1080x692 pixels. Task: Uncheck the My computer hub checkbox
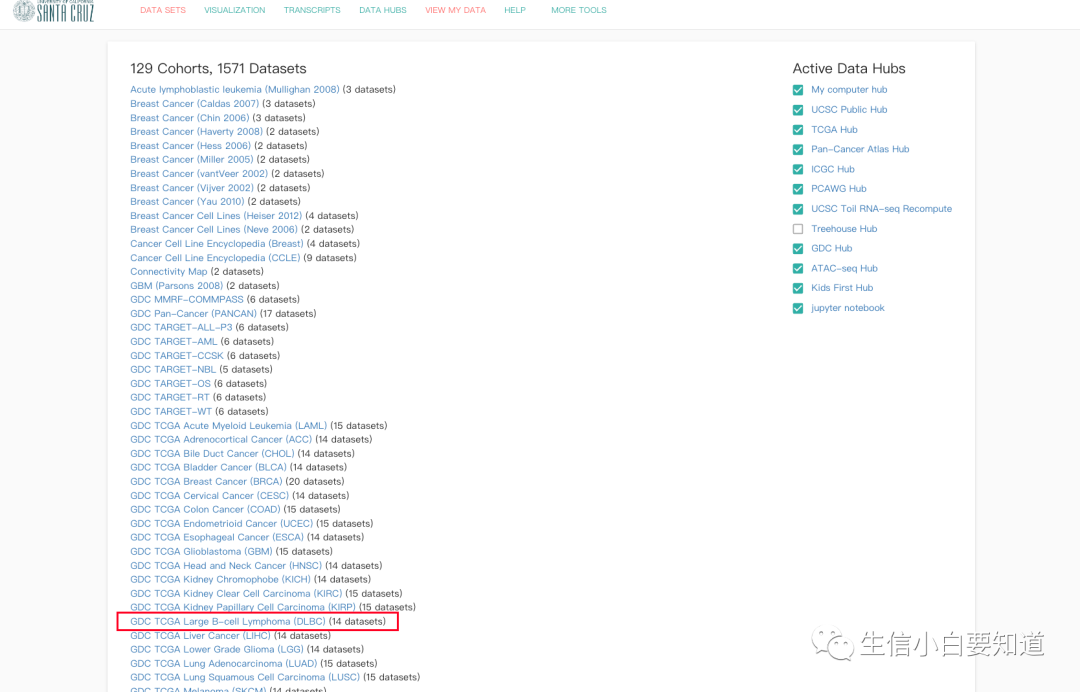tap(798, 90)
